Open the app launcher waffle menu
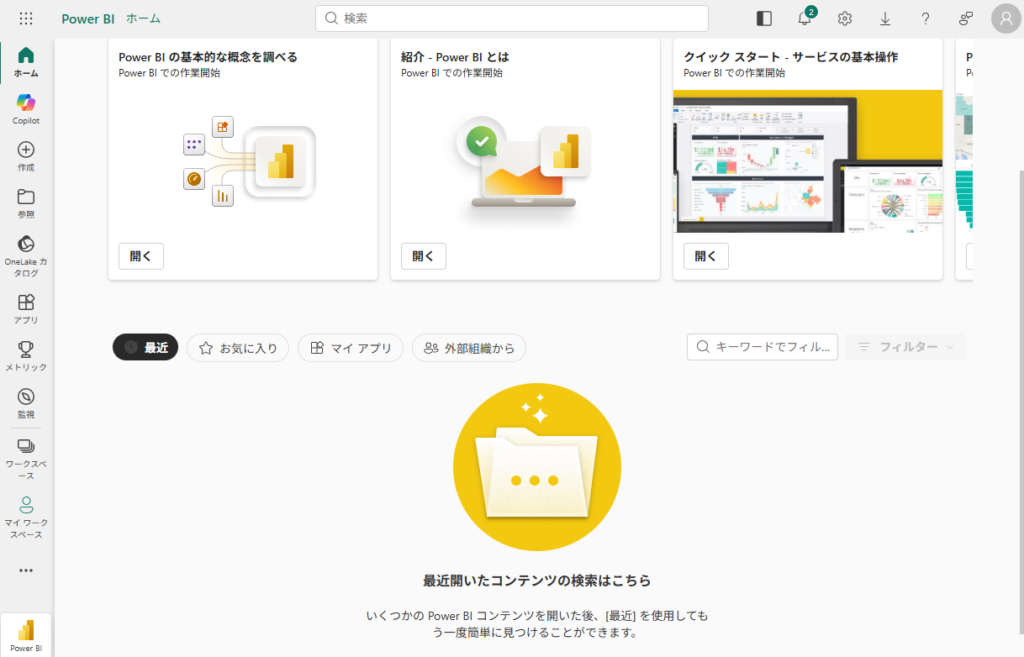Image resolution: width=1024 pixels, height=657 pixels. coord(26,19)
